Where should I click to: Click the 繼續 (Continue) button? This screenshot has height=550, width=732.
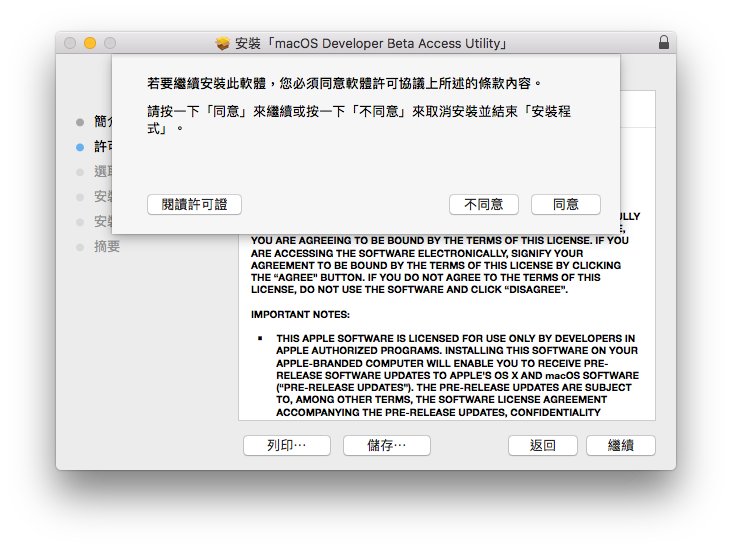620,445
